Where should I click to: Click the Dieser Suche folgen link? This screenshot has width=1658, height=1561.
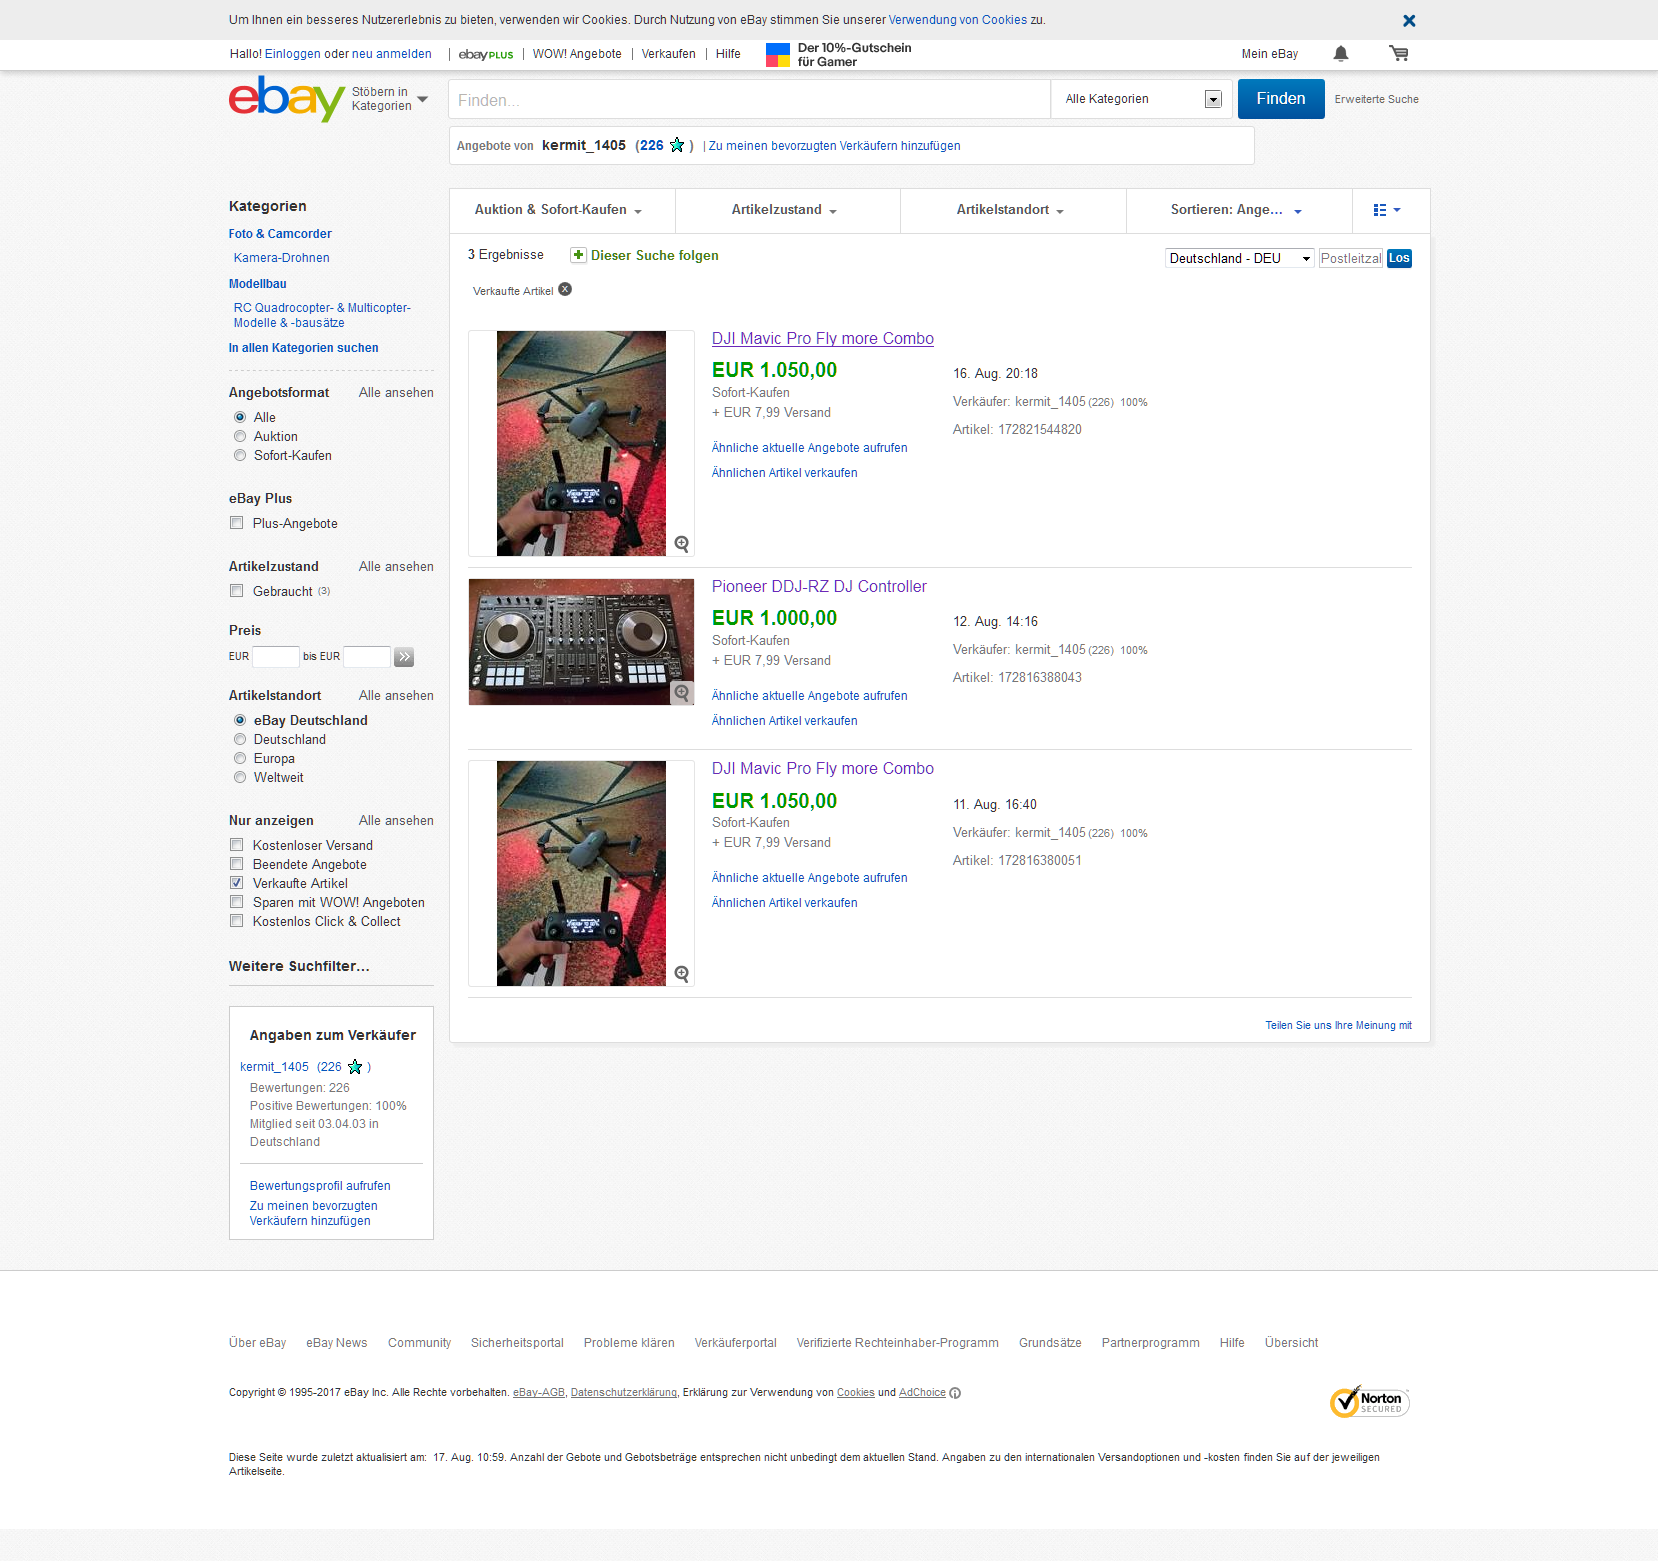[x=655, y=255]
